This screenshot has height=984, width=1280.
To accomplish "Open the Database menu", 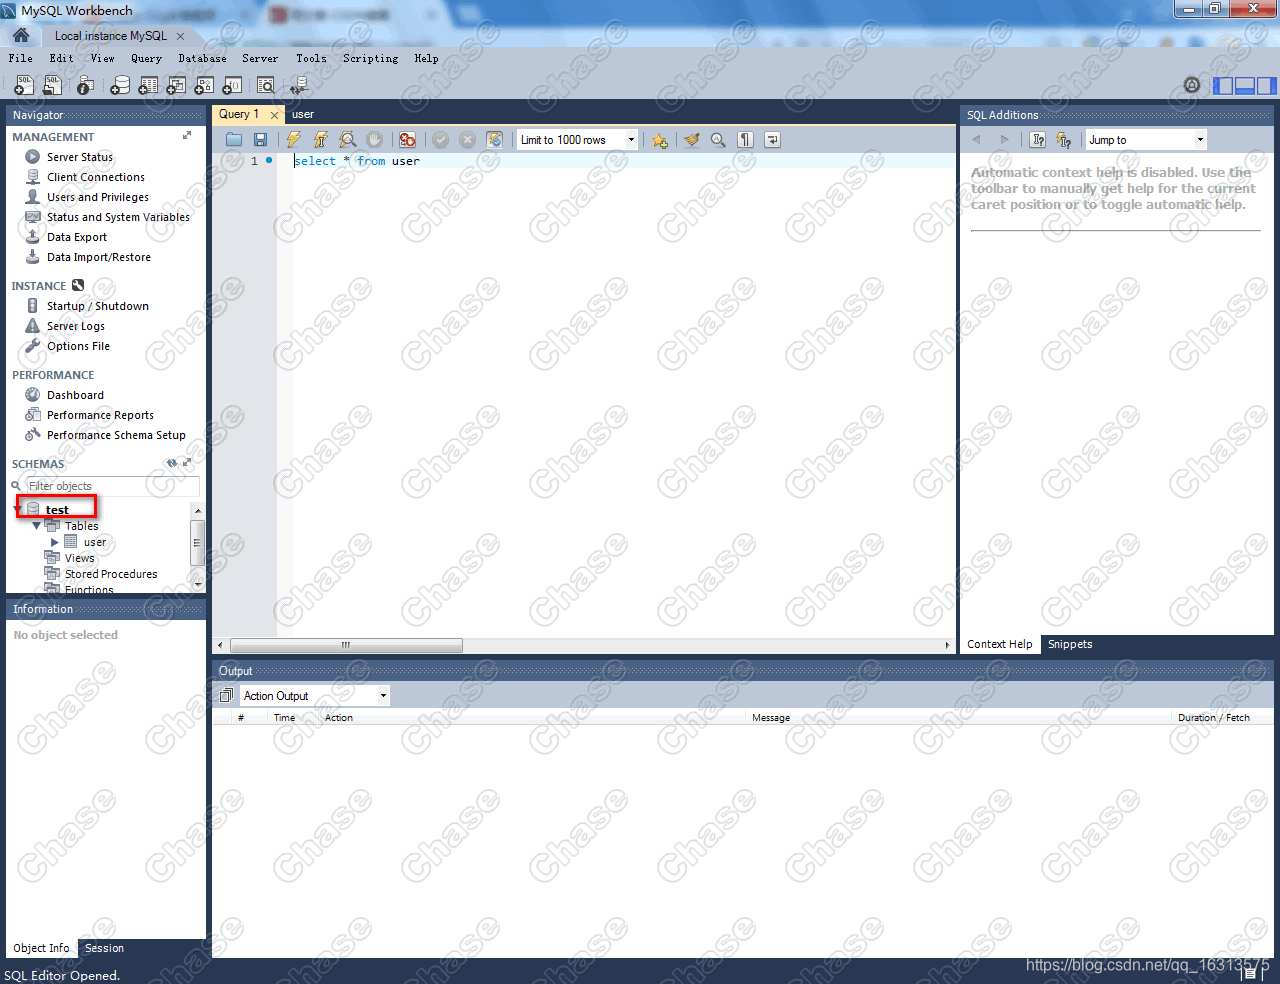I will pyautogui.click(x=202, y=58).
